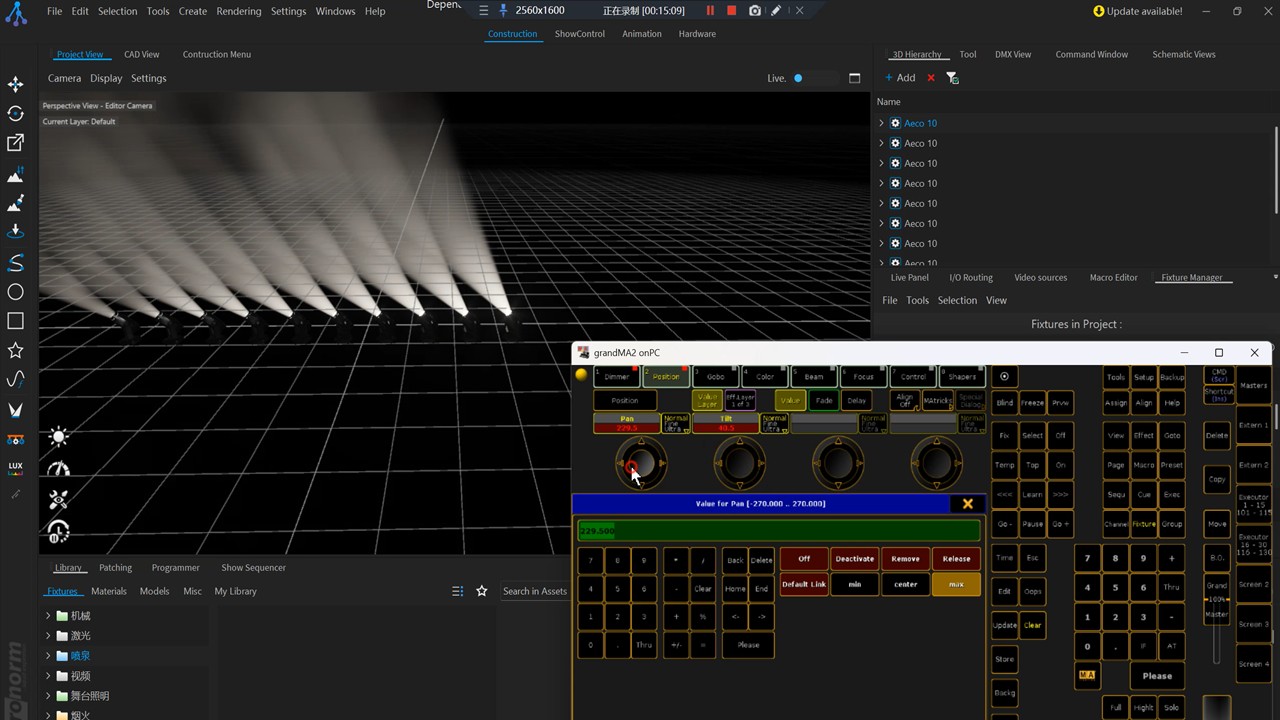1280x720 pixels.
Task: Select the star shape tool
Action: (x=15, y=350)
